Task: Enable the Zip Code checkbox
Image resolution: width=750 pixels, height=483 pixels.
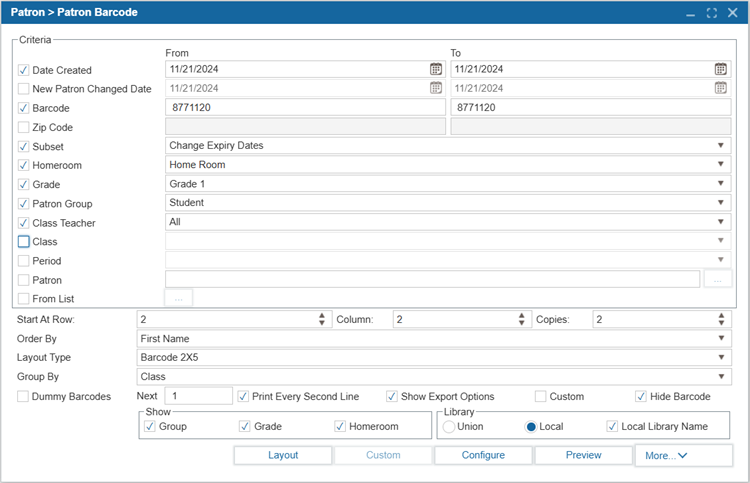Action: click(23, 127)
